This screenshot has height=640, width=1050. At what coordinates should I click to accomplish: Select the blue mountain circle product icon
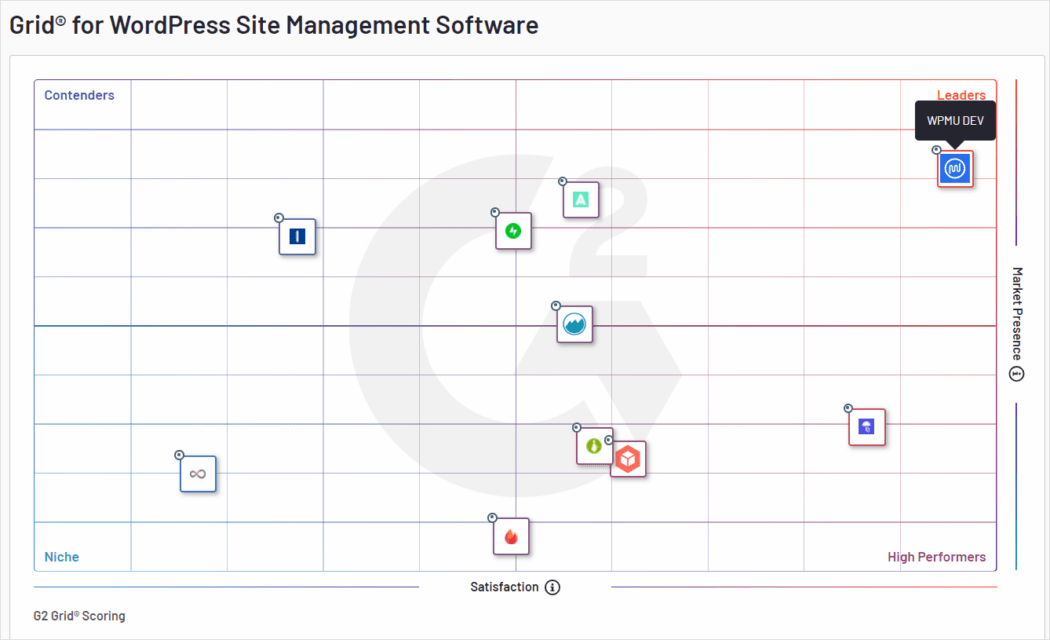click(575, 324)
